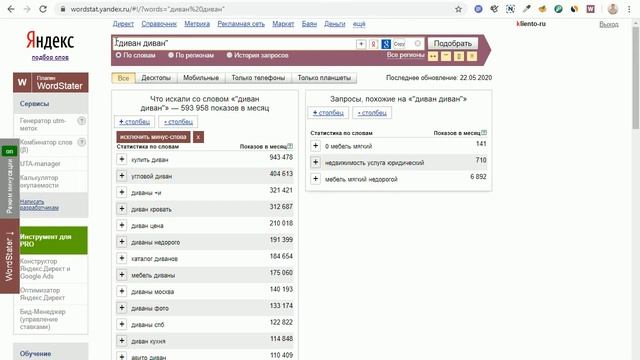Screen dimensions: 640x360
Task: Click the blue Google 'g' icon in search field
Action: [386, 44]
